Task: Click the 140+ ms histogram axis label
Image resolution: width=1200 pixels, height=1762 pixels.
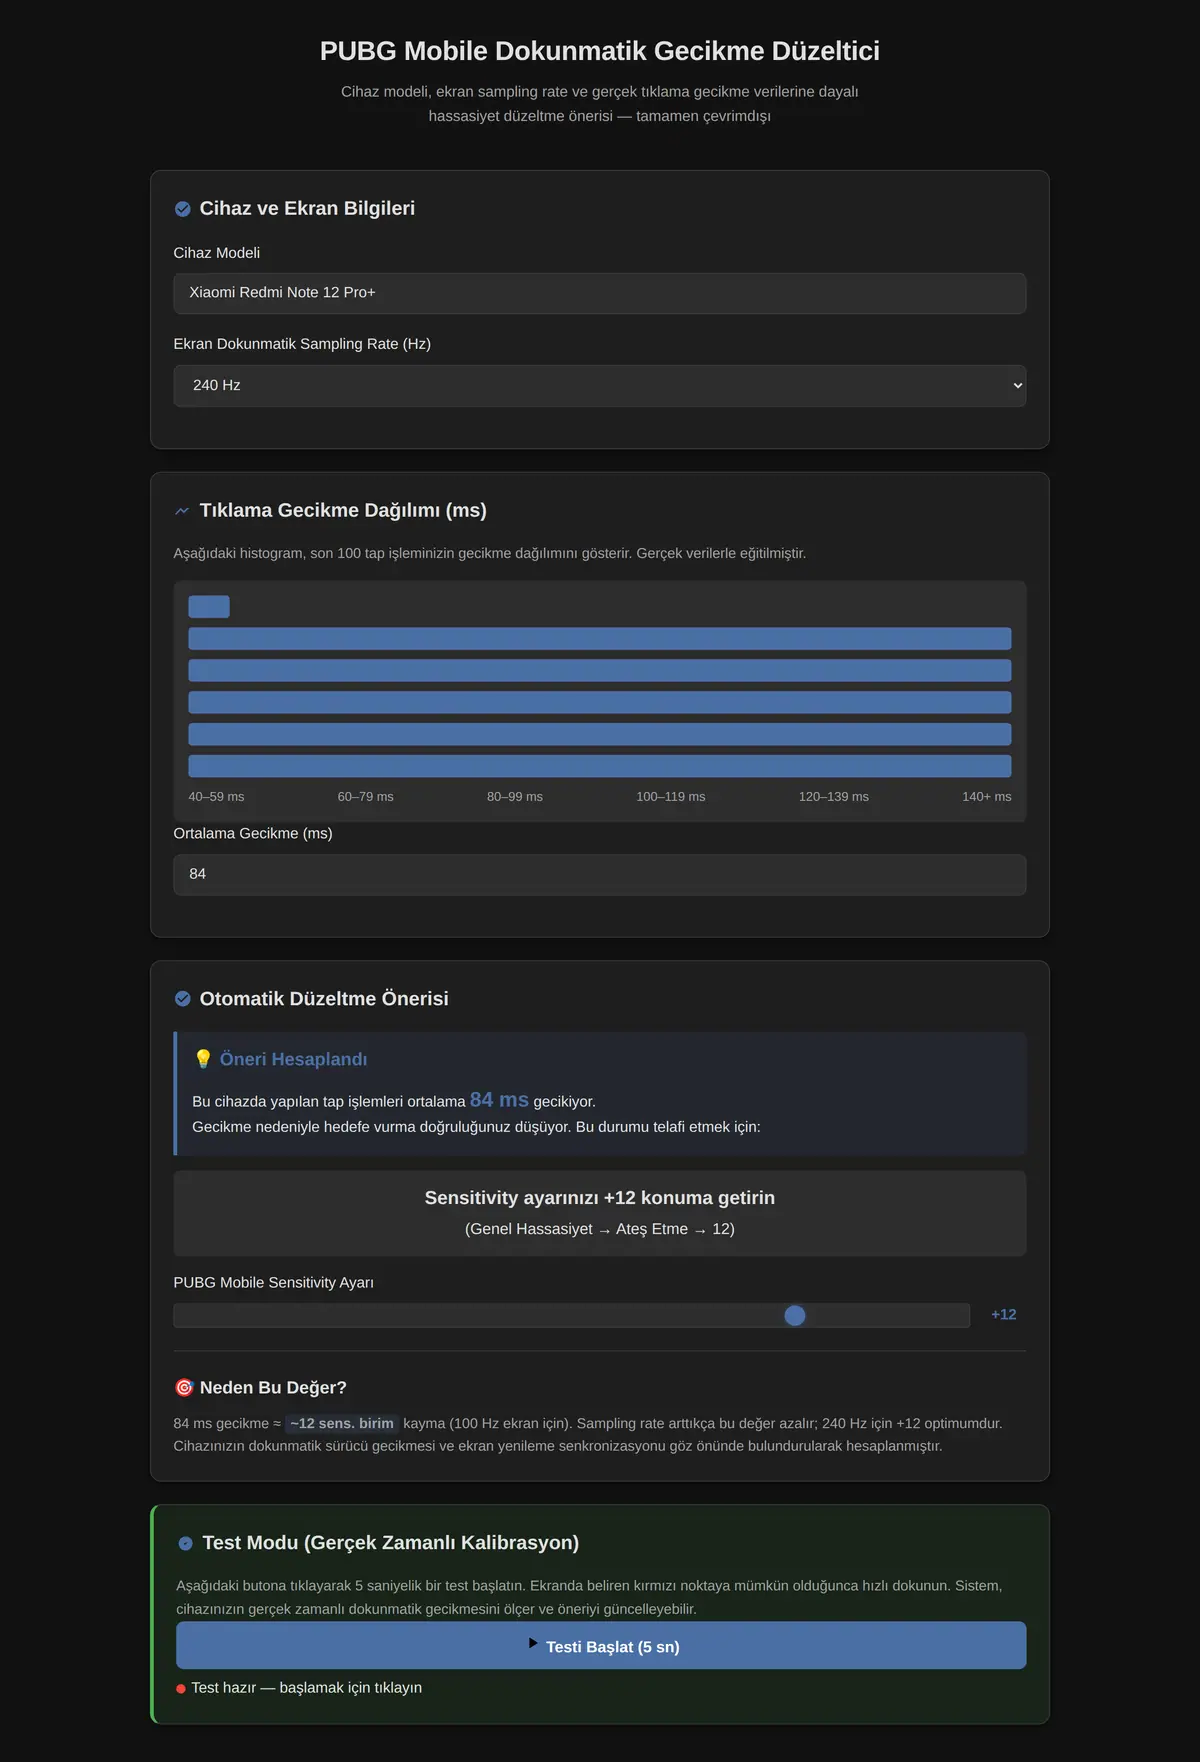Action: [x=987, y=797]
